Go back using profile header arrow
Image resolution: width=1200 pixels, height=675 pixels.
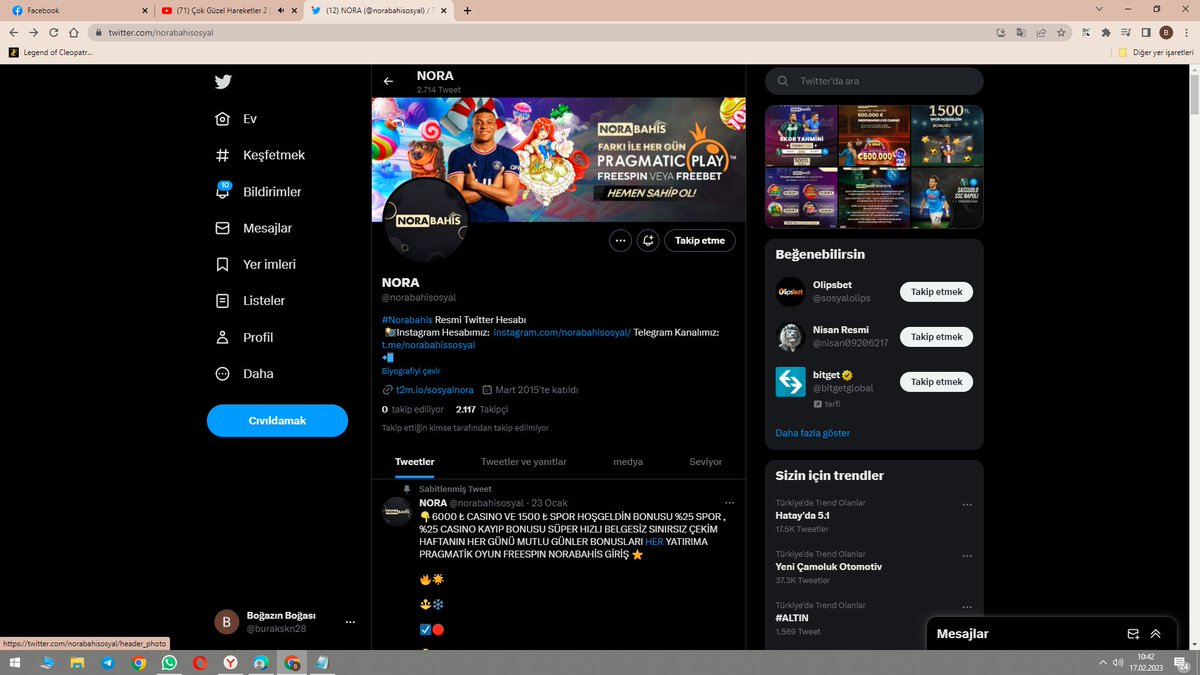coord(388,81)
